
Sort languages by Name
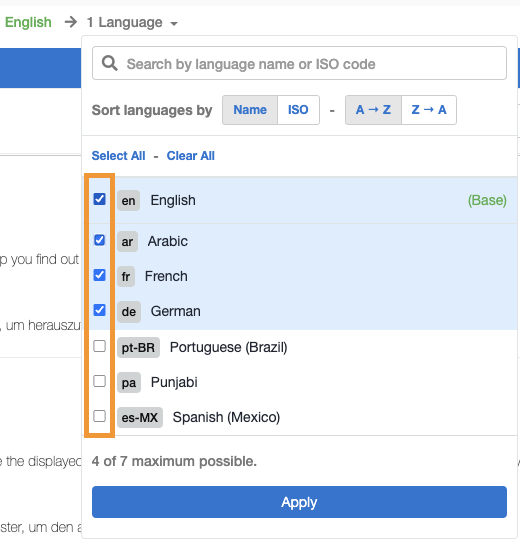click(x=250, y=110)
